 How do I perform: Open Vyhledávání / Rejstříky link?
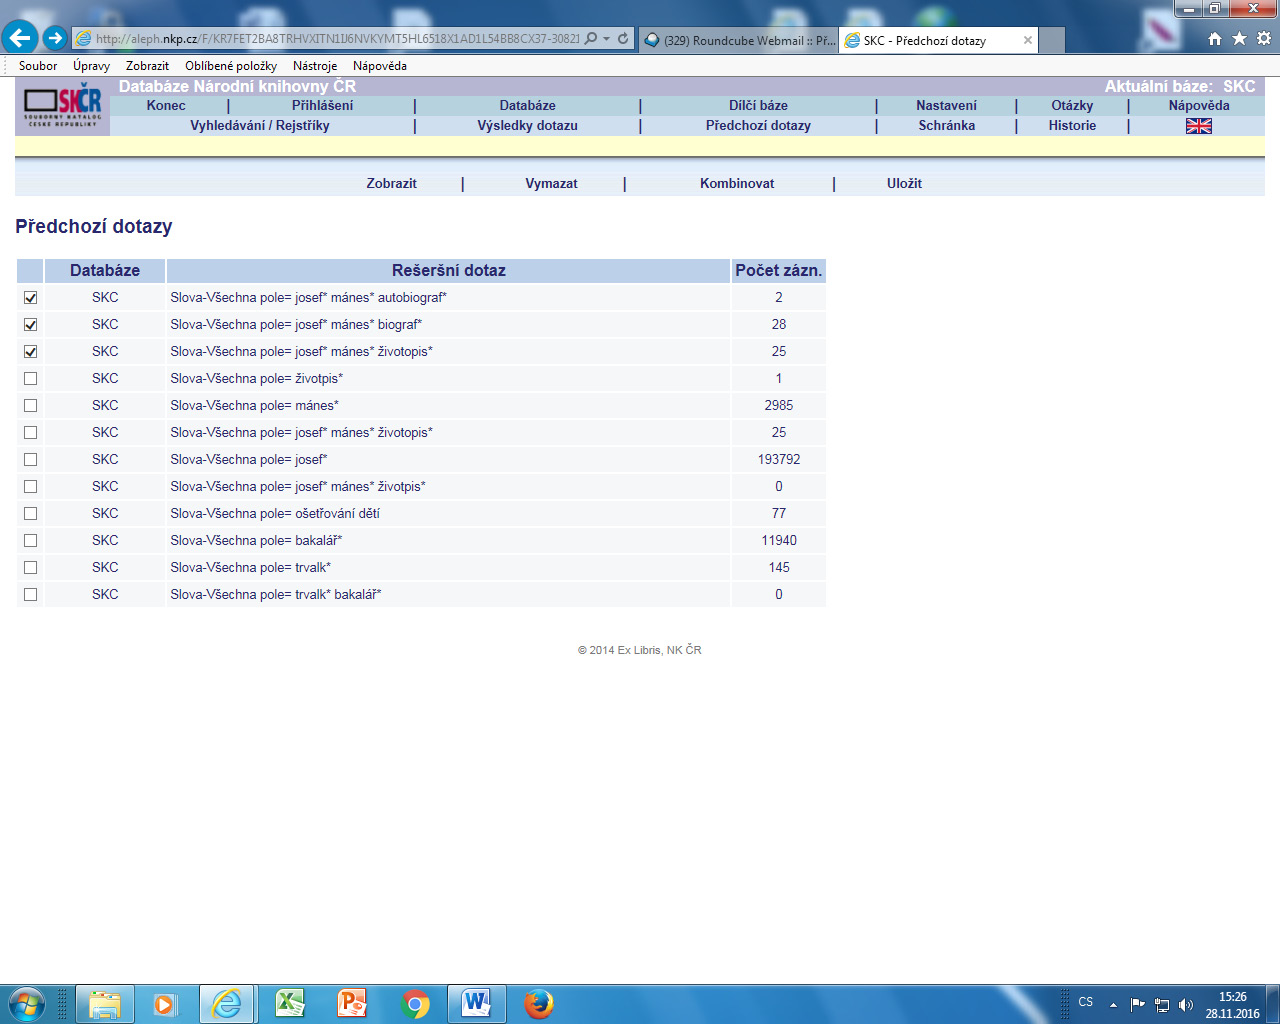(x=260, y=125)
